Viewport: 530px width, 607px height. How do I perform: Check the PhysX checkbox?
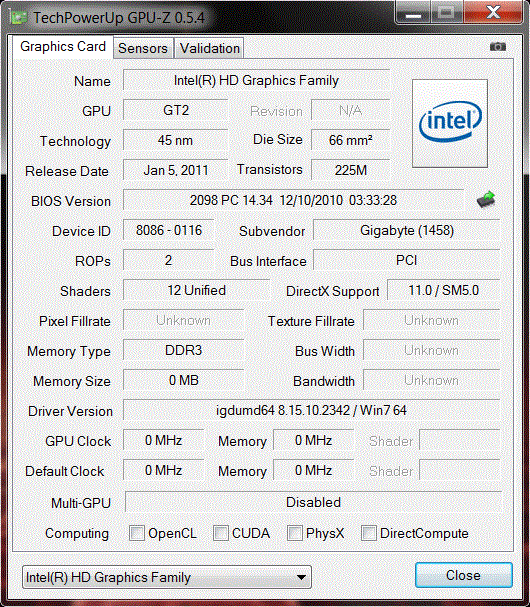point(295,533)
